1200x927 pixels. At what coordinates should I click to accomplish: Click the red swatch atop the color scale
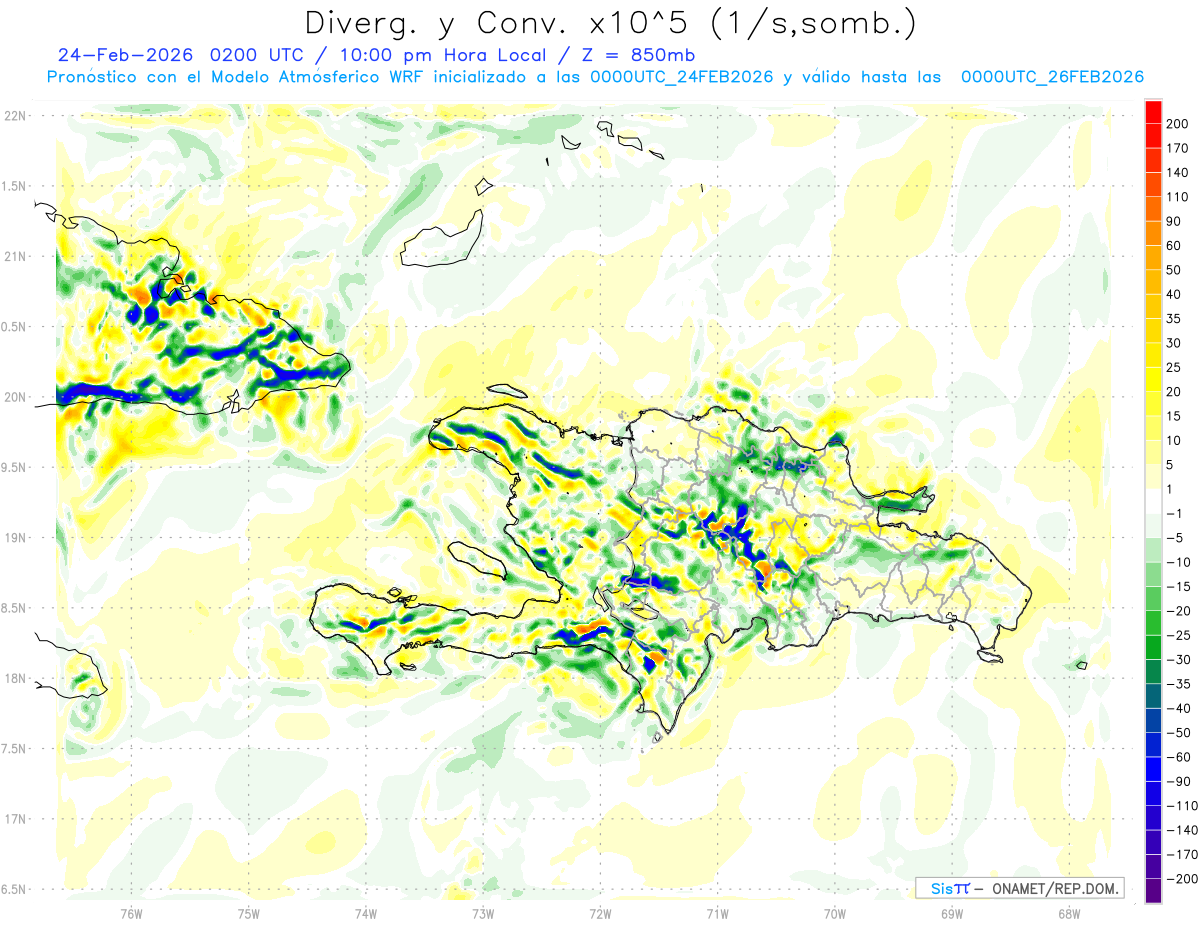[1153, 112]
